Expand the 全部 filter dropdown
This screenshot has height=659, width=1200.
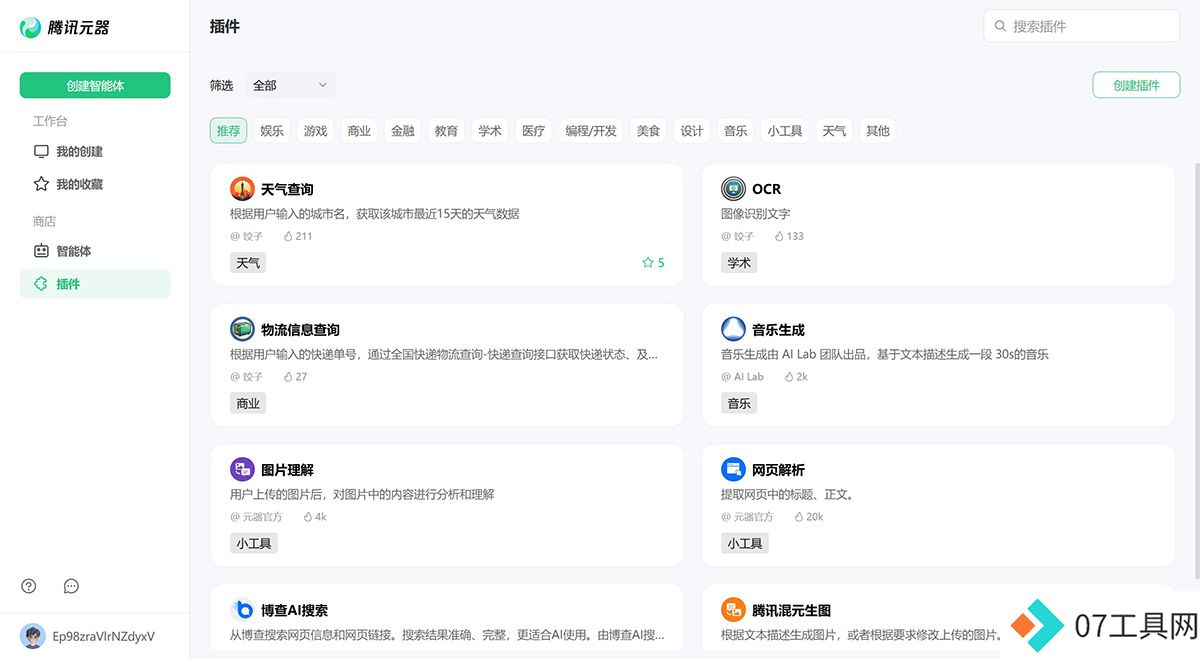point(290,85)
